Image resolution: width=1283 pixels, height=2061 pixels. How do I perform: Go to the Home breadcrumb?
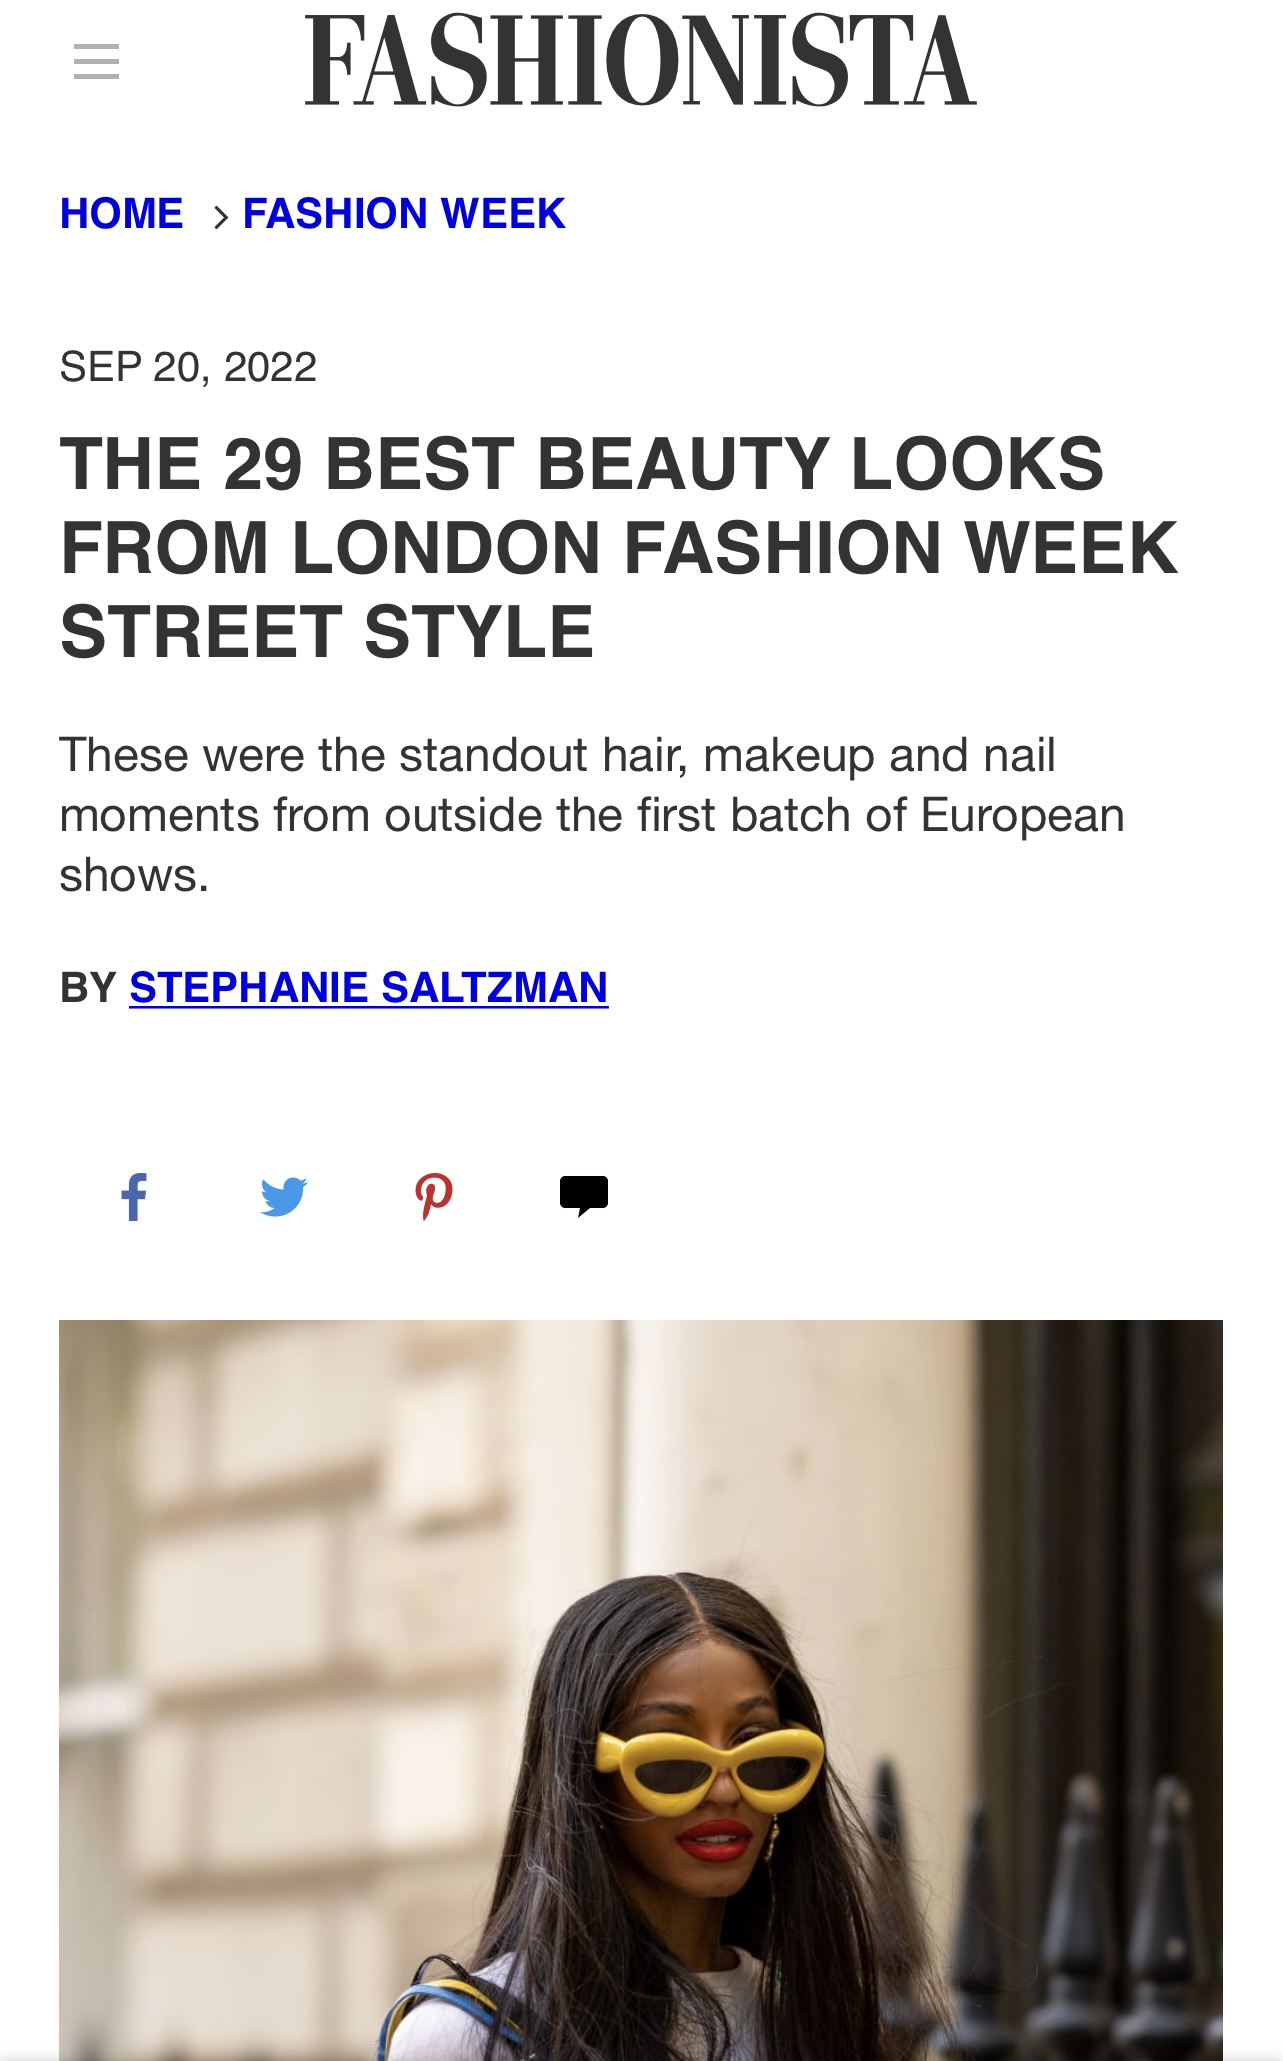[x=122, y=214]
